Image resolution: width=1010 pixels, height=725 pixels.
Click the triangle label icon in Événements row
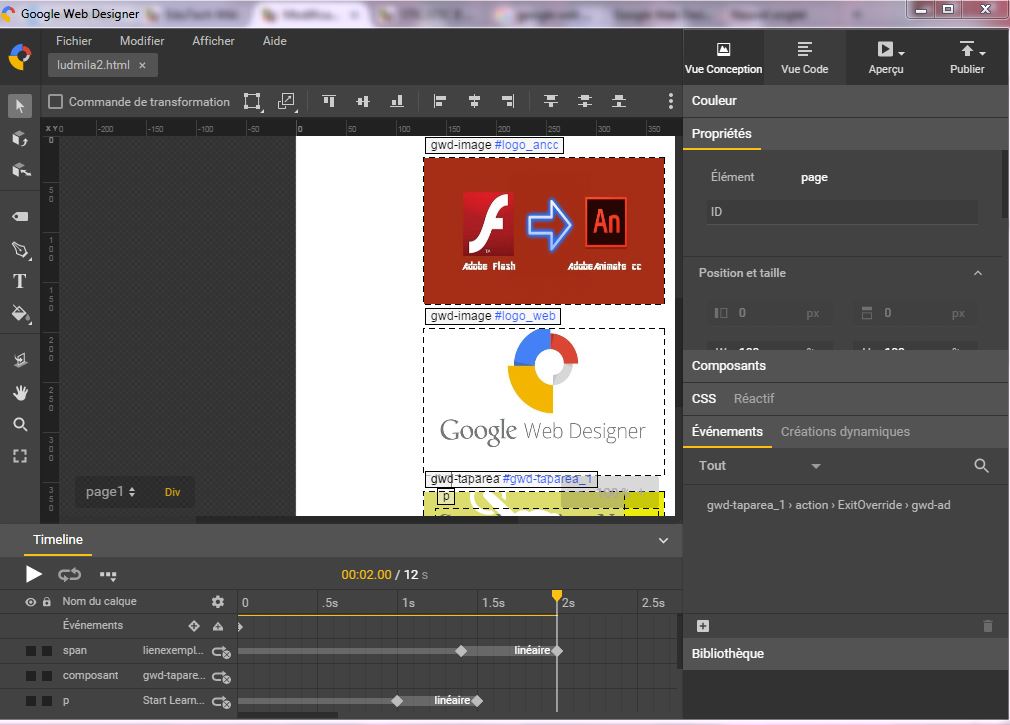tap(218, 626)
